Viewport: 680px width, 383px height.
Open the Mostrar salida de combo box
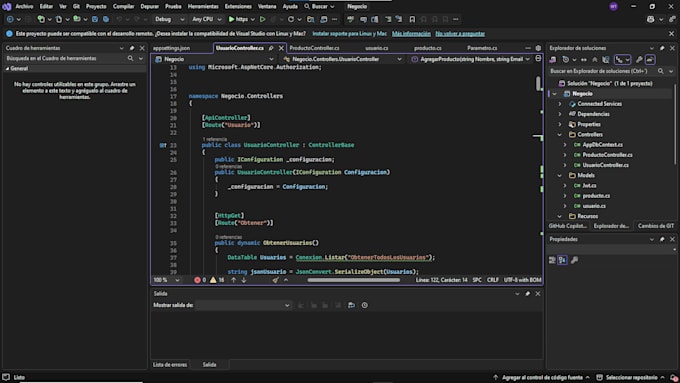(x=243, y=305)
